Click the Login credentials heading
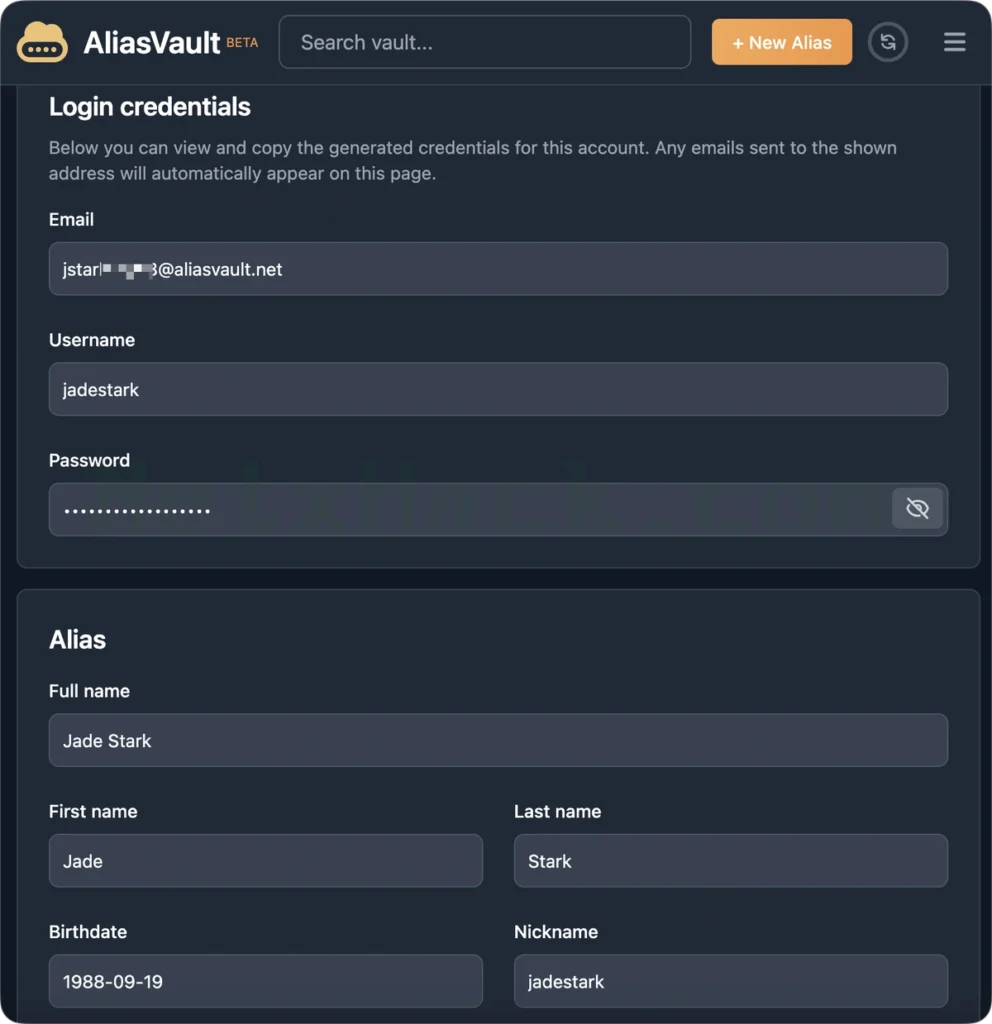The height and width of the screenshot is (1024, 992). (150, 106)
